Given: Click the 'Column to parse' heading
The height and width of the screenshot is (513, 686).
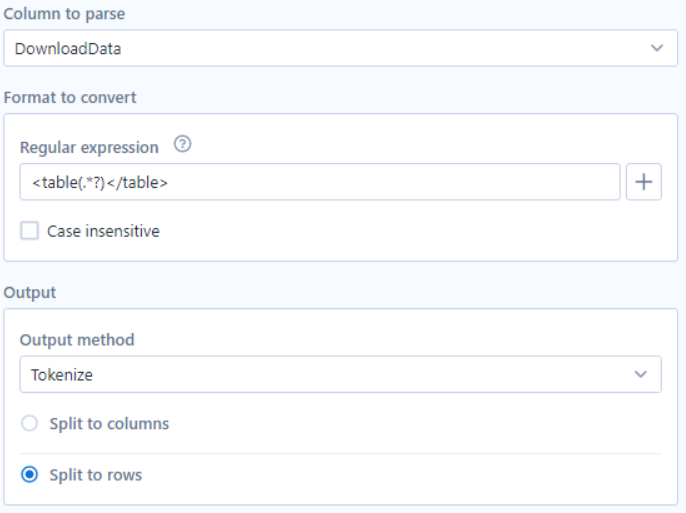Looking at the screenshot, I should click(64, 14).
